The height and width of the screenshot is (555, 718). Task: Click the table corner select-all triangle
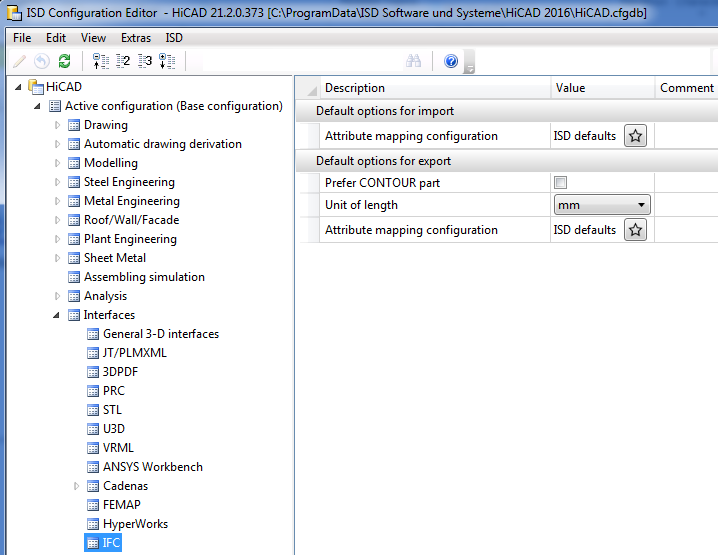point(312,90)
